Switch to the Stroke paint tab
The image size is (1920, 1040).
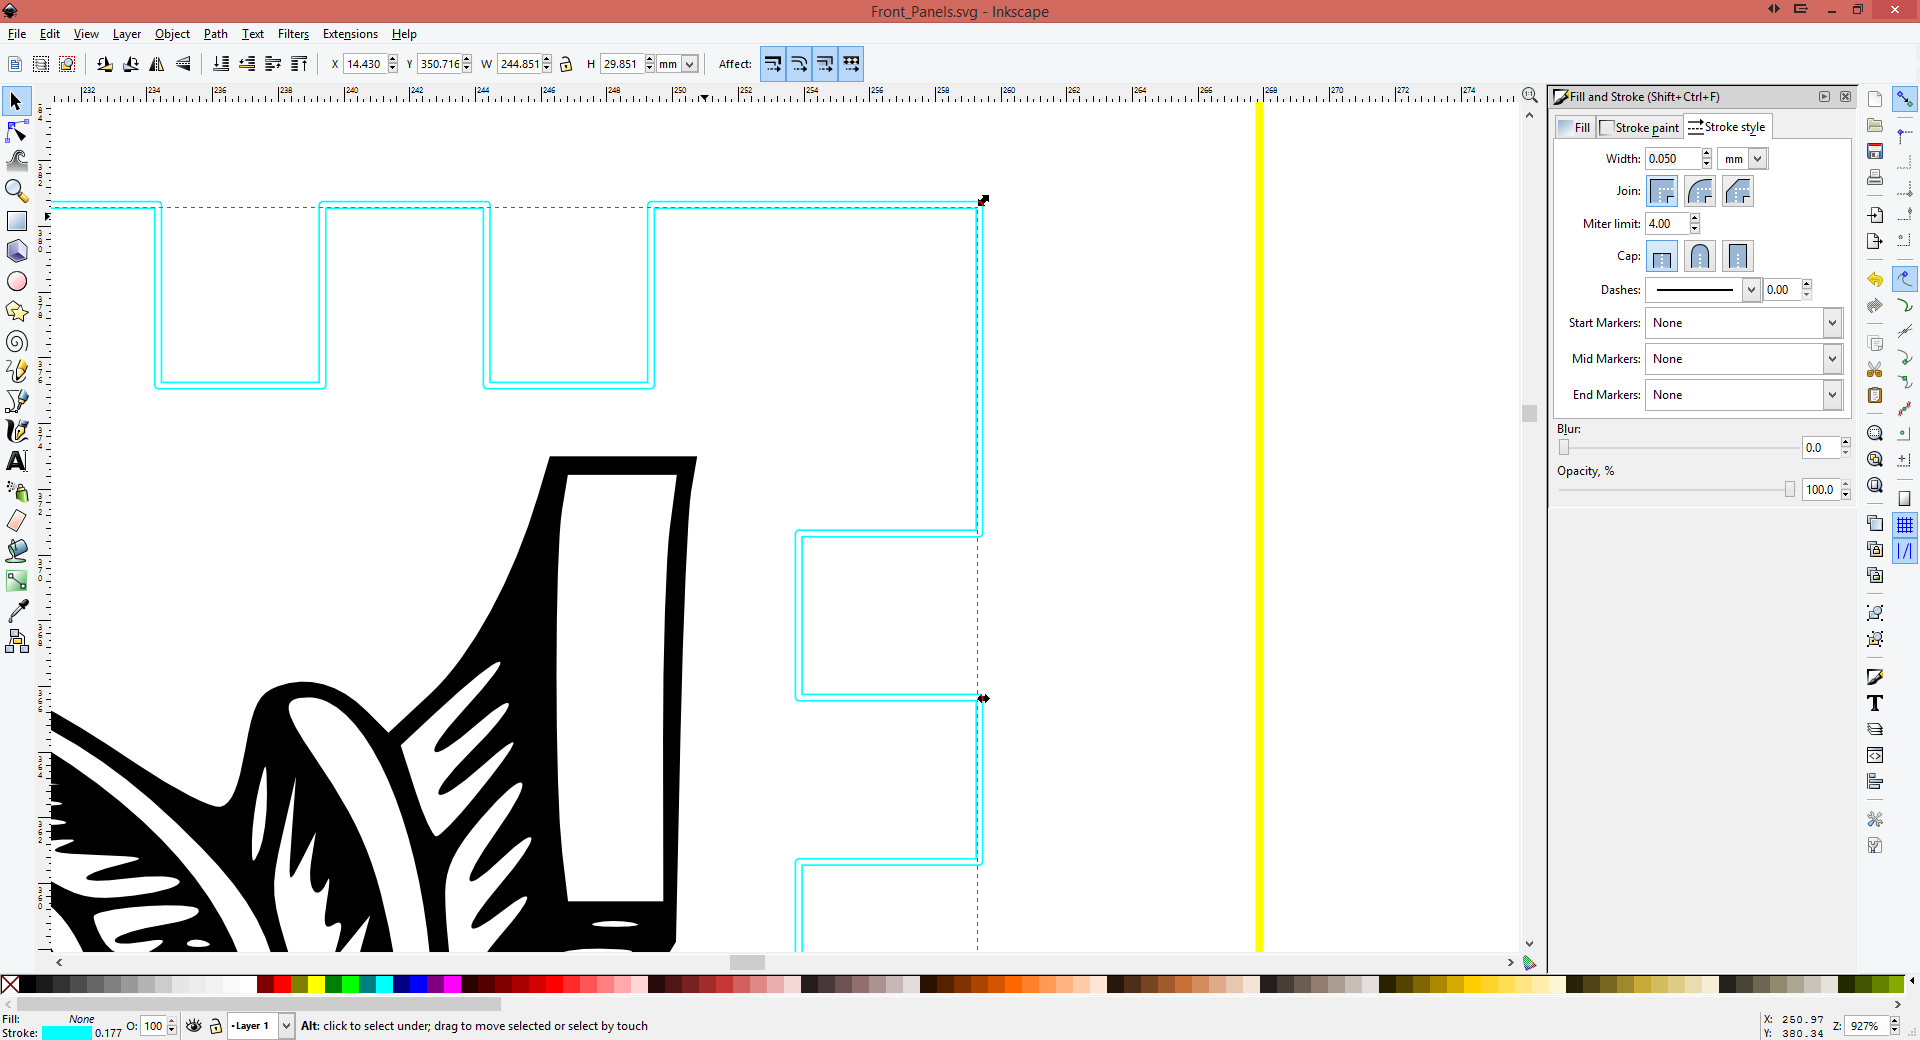click(1639, 127)
